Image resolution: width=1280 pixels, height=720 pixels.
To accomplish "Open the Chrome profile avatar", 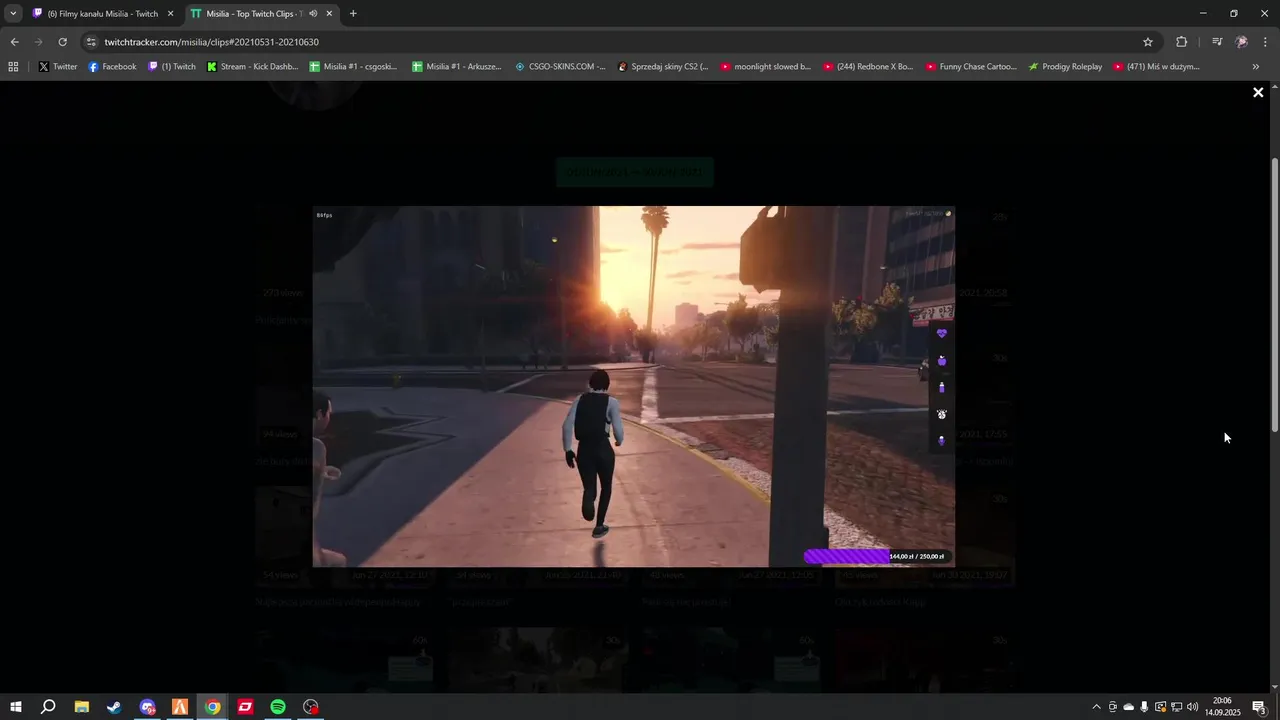I will coord(1241,42).
